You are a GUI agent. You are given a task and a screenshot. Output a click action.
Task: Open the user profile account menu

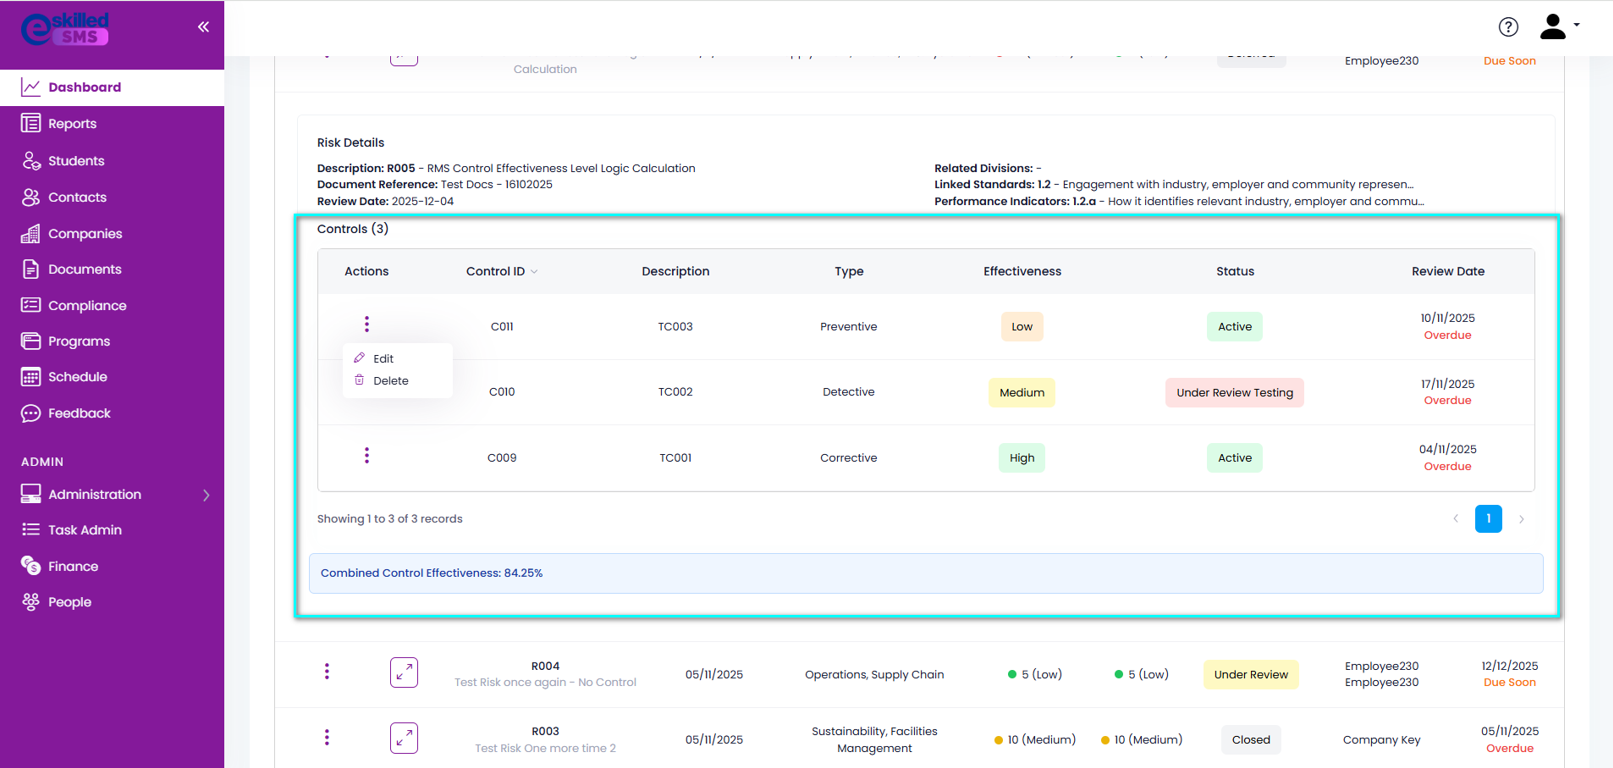coord(1558,27)
